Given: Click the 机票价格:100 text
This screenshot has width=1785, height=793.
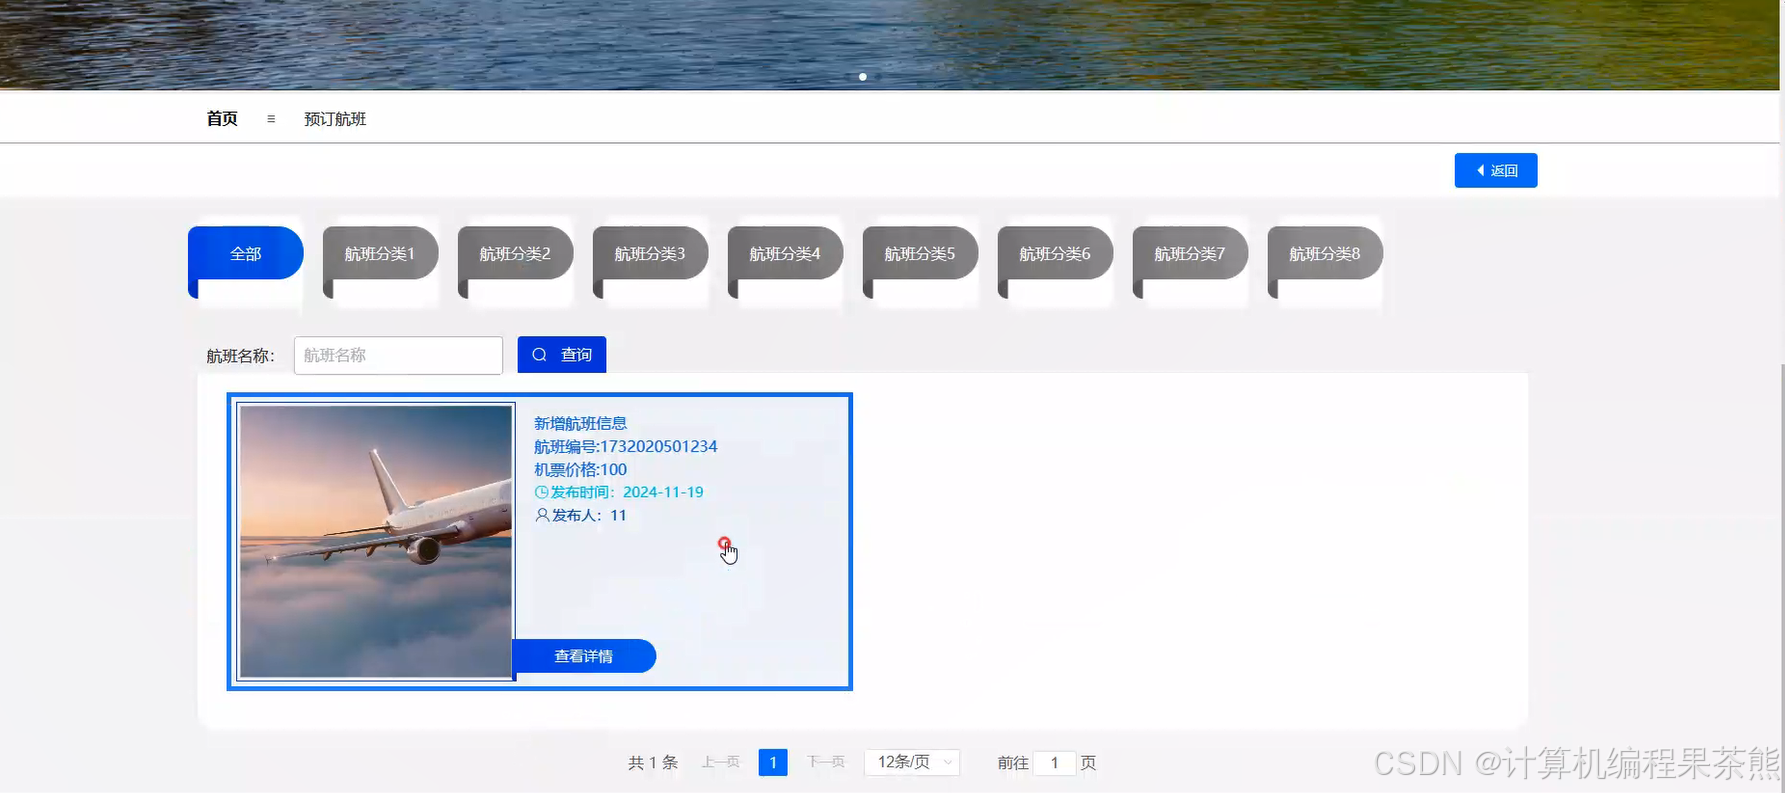Looking at the screenshot, I should 580,469.
